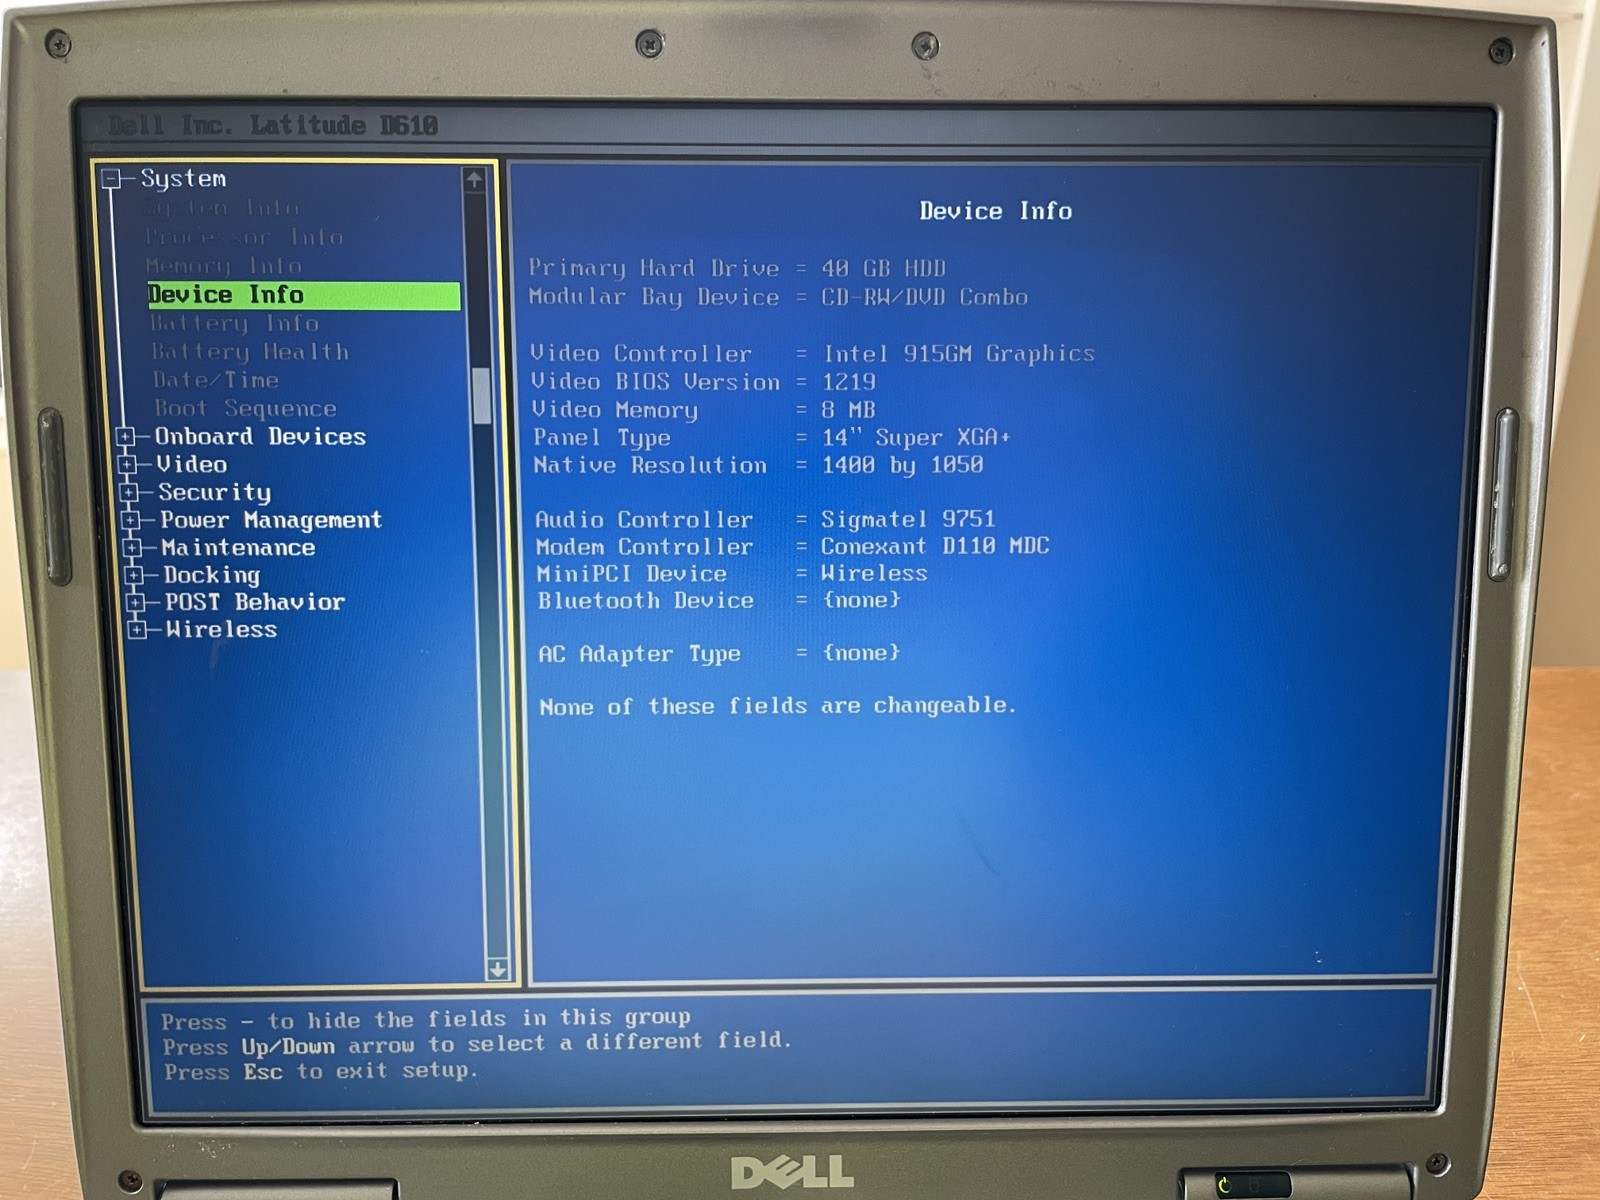Expand the Video group
This screenshot has width=1600, height=1200.
(x=128, y=465)
